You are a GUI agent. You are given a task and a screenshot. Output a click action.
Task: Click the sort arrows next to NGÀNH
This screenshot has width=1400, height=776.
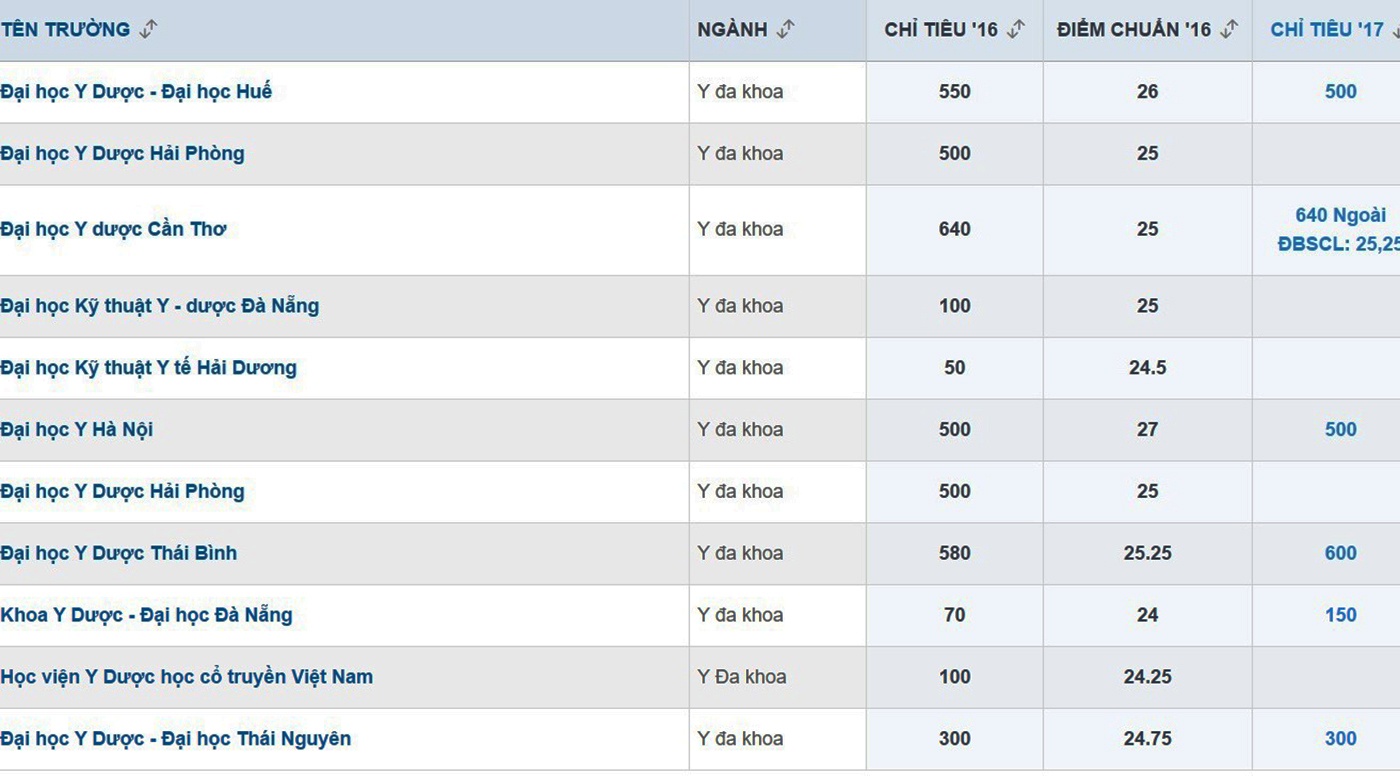click(785, 30)
